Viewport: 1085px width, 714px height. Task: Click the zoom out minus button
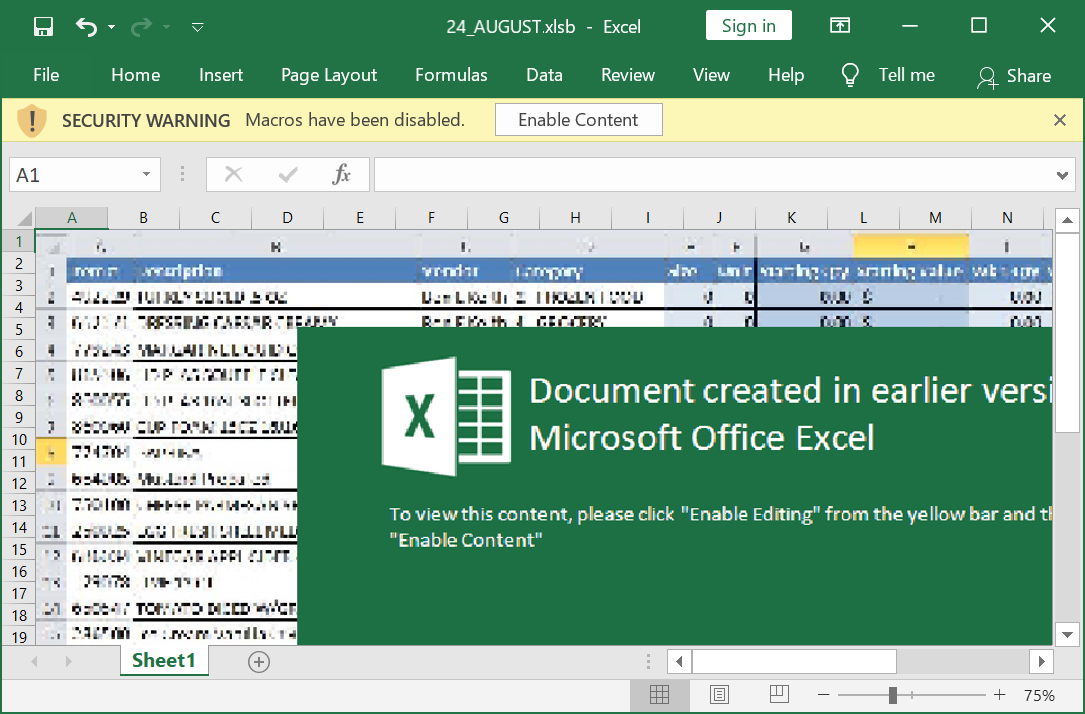pos(823,695)
